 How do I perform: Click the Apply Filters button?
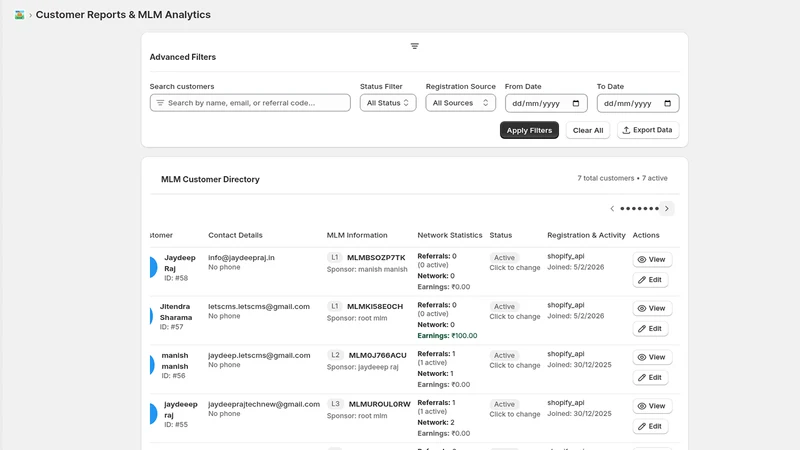[529, 130]
